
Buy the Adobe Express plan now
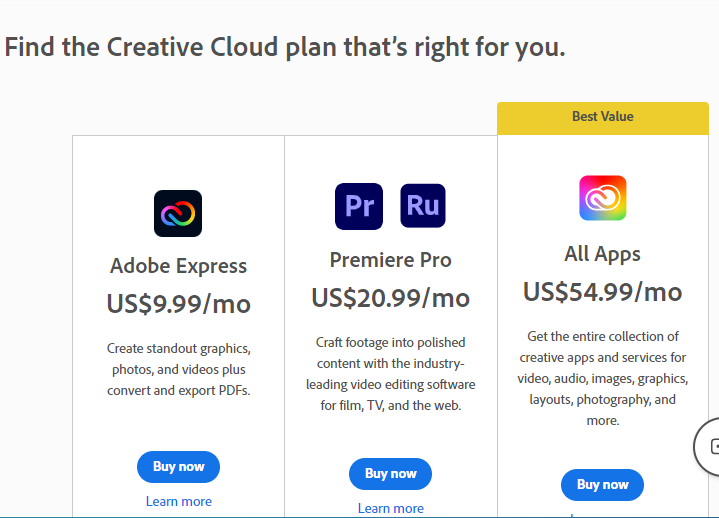click(178, 467)
